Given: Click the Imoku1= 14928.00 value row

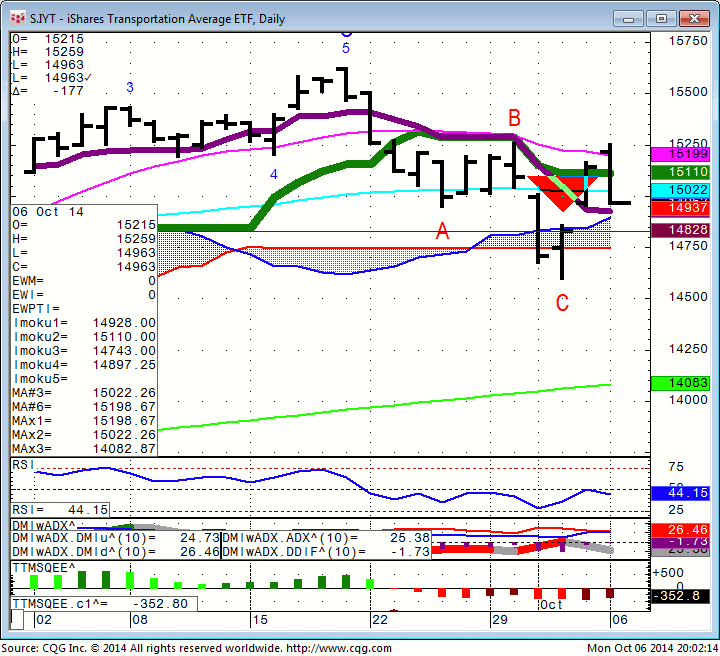Looking at the screenshot, I should pos(84,323).
